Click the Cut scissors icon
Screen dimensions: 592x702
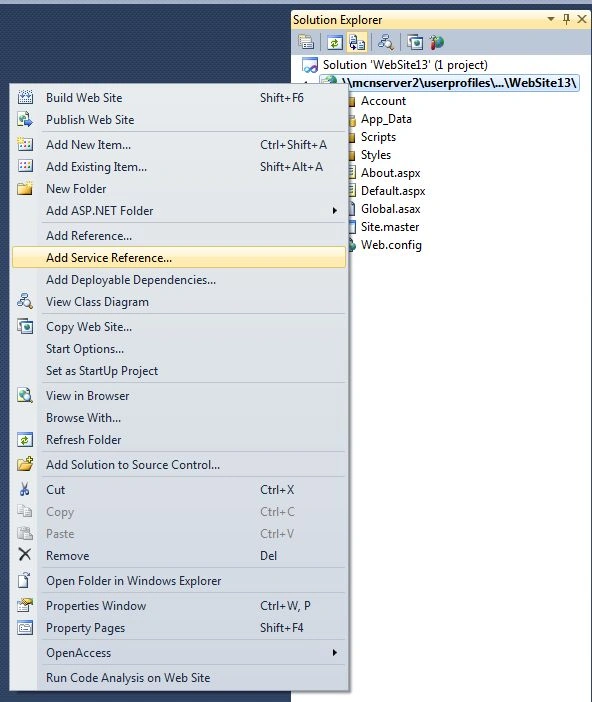click(25, 489)
